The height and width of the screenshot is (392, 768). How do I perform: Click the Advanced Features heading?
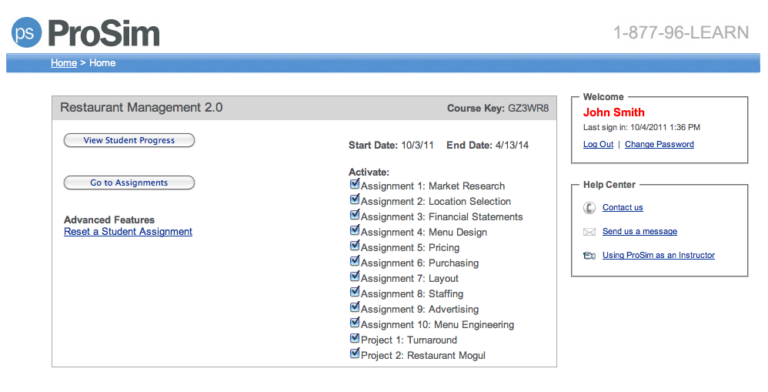pos(109,220)
